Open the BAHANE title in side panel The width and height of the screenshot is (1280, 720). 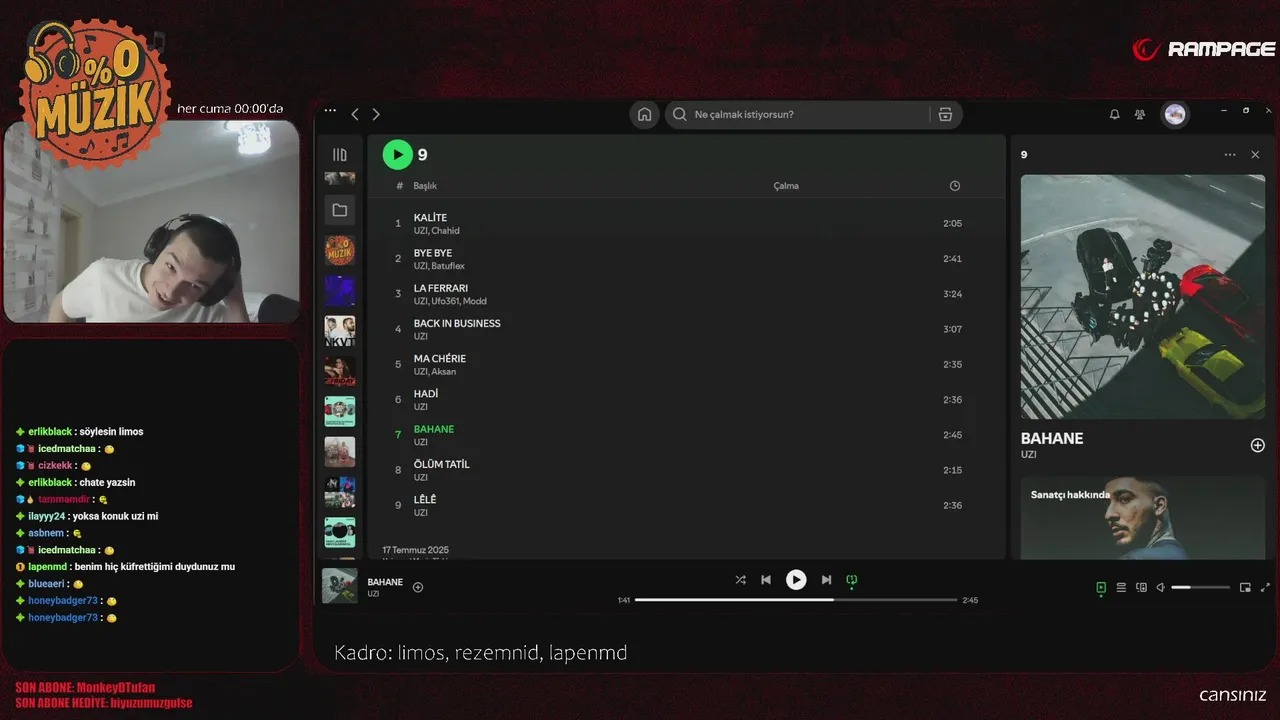(1052, 438)
